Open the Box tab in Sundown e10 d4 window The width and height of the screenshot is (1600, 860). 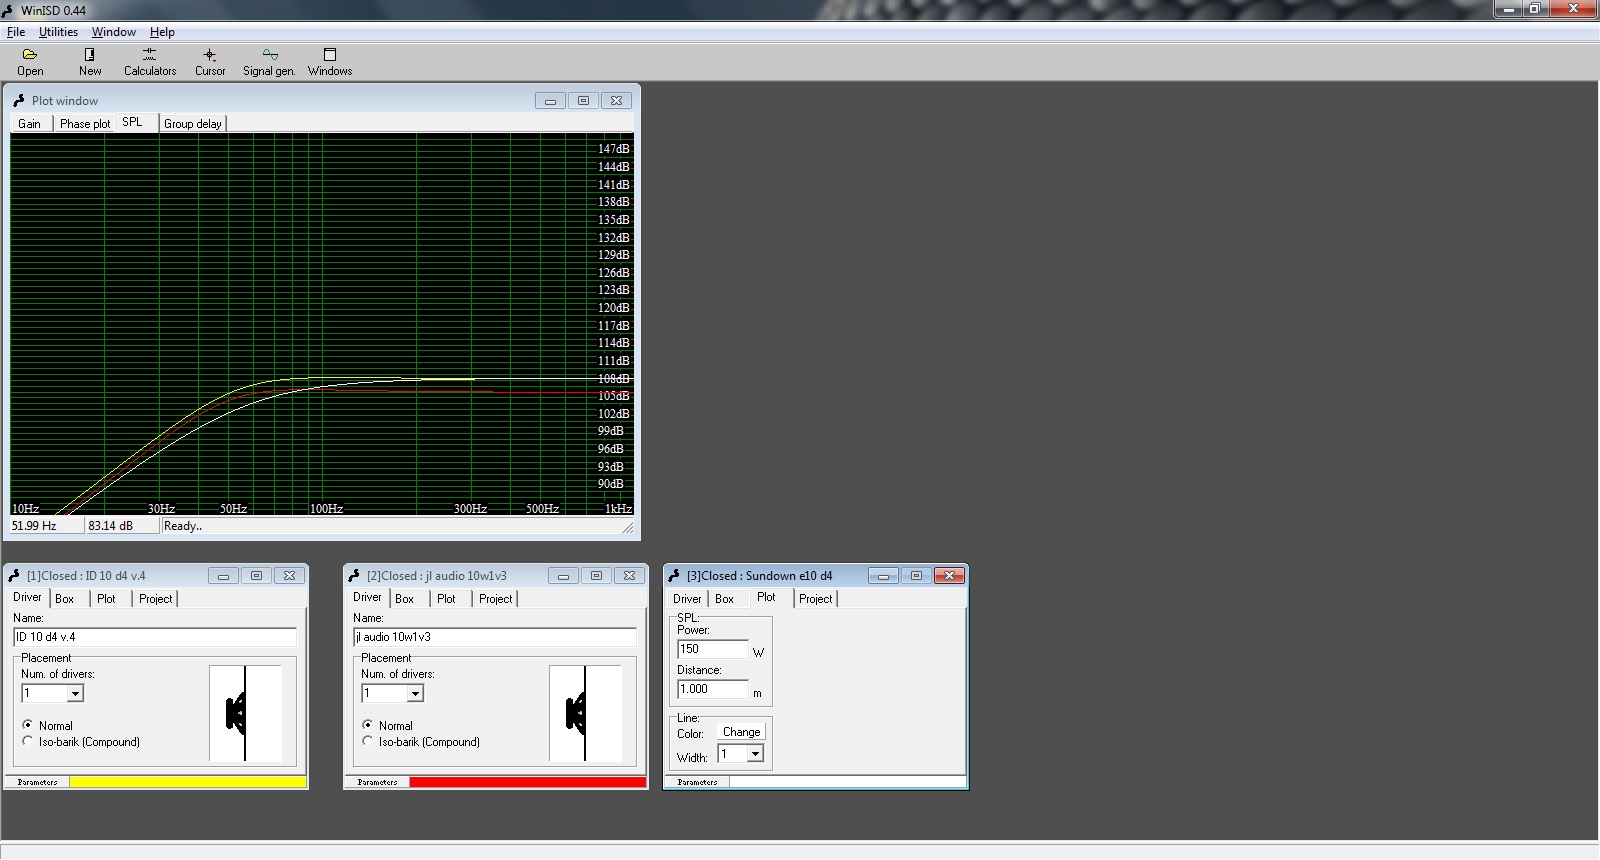(724, 599)
